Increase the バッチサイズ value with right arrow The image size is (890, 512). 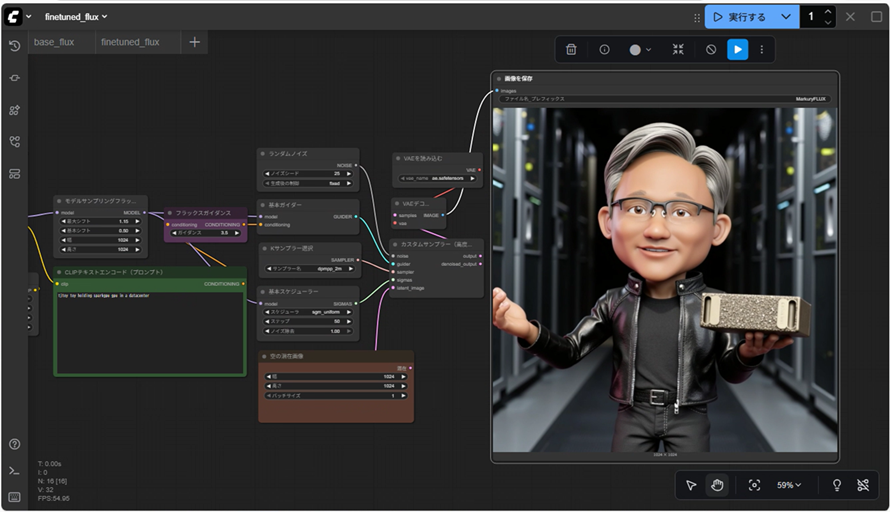tap(404, 396)
